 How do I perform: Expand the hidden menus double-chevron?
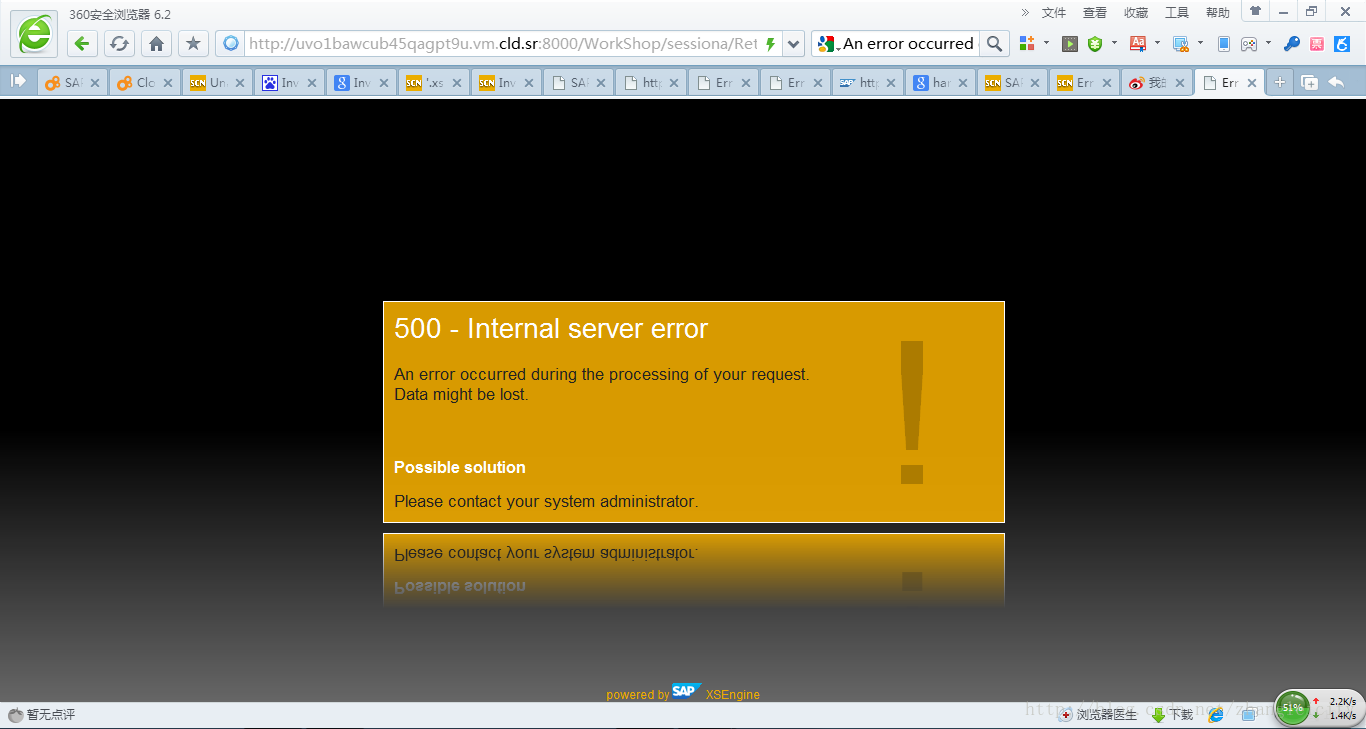[x=1025, y=12]
